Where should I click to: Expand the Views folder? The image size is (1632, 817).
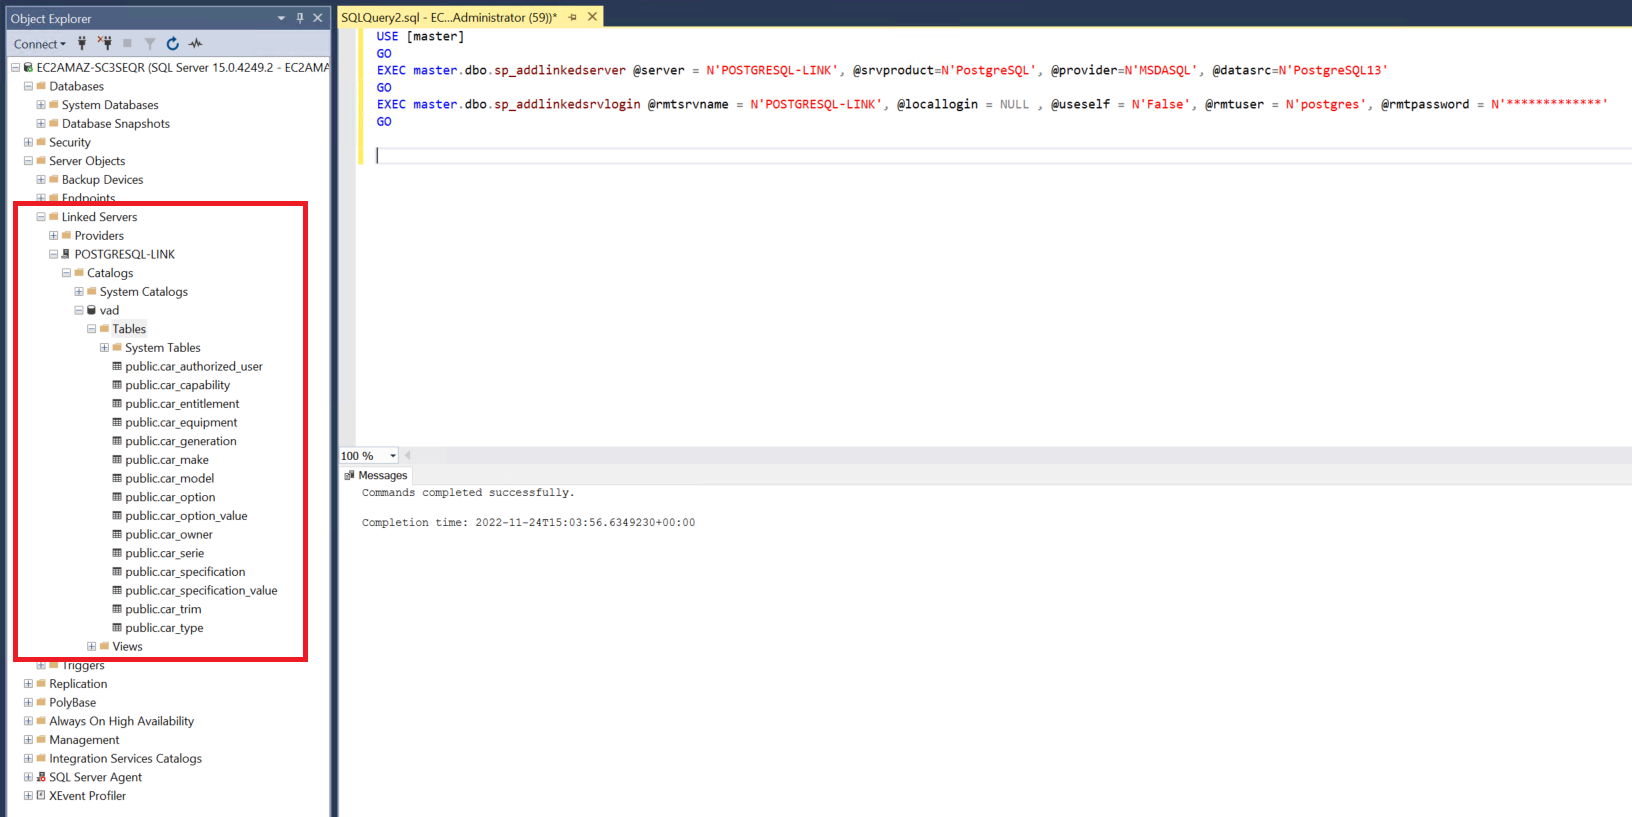click(92, 646)
